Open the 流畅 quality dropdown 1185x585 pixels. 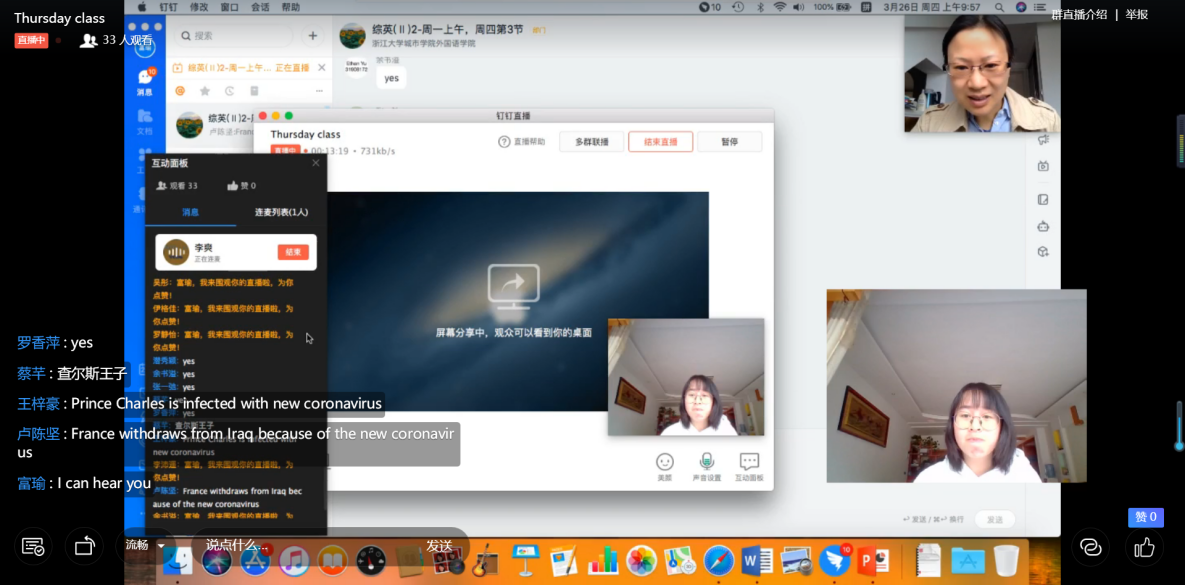[x=145, y=545]
